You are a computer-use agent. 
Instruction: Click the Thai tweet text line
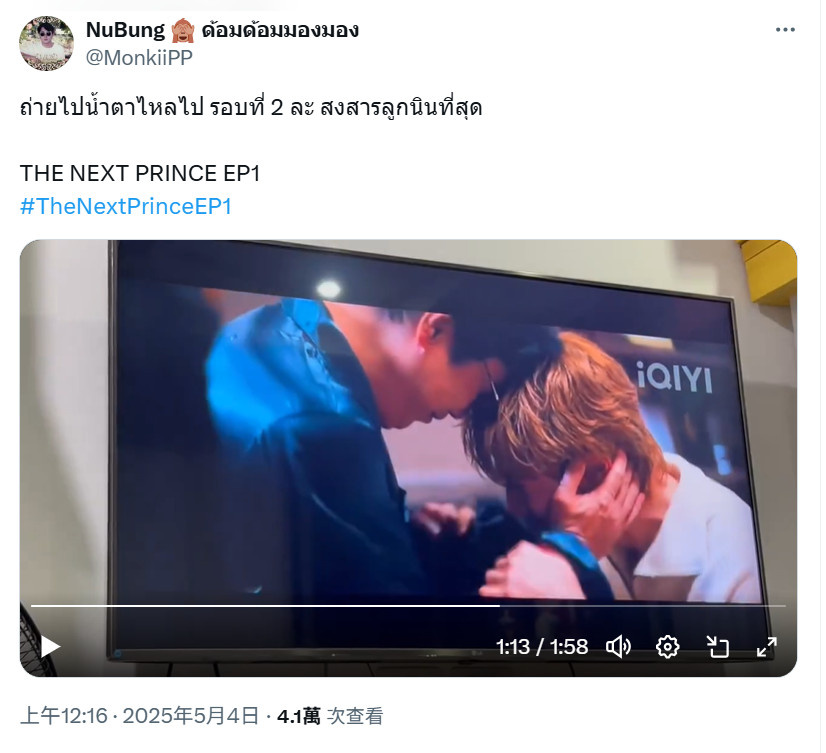click(251, 107)
